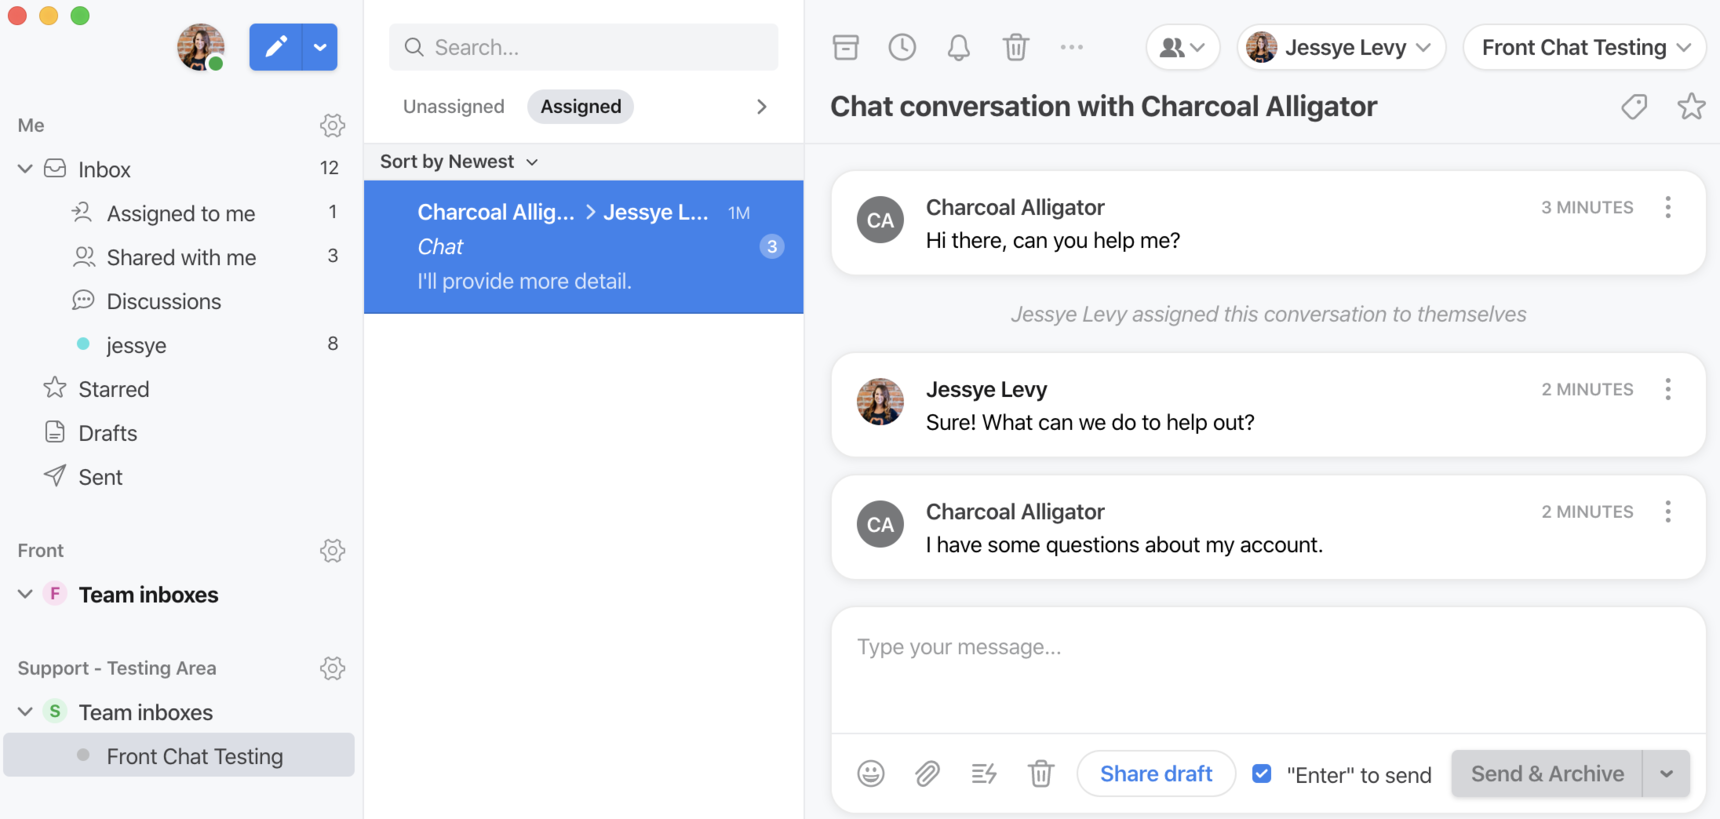Click the Type your message field

click(1268, 670)
